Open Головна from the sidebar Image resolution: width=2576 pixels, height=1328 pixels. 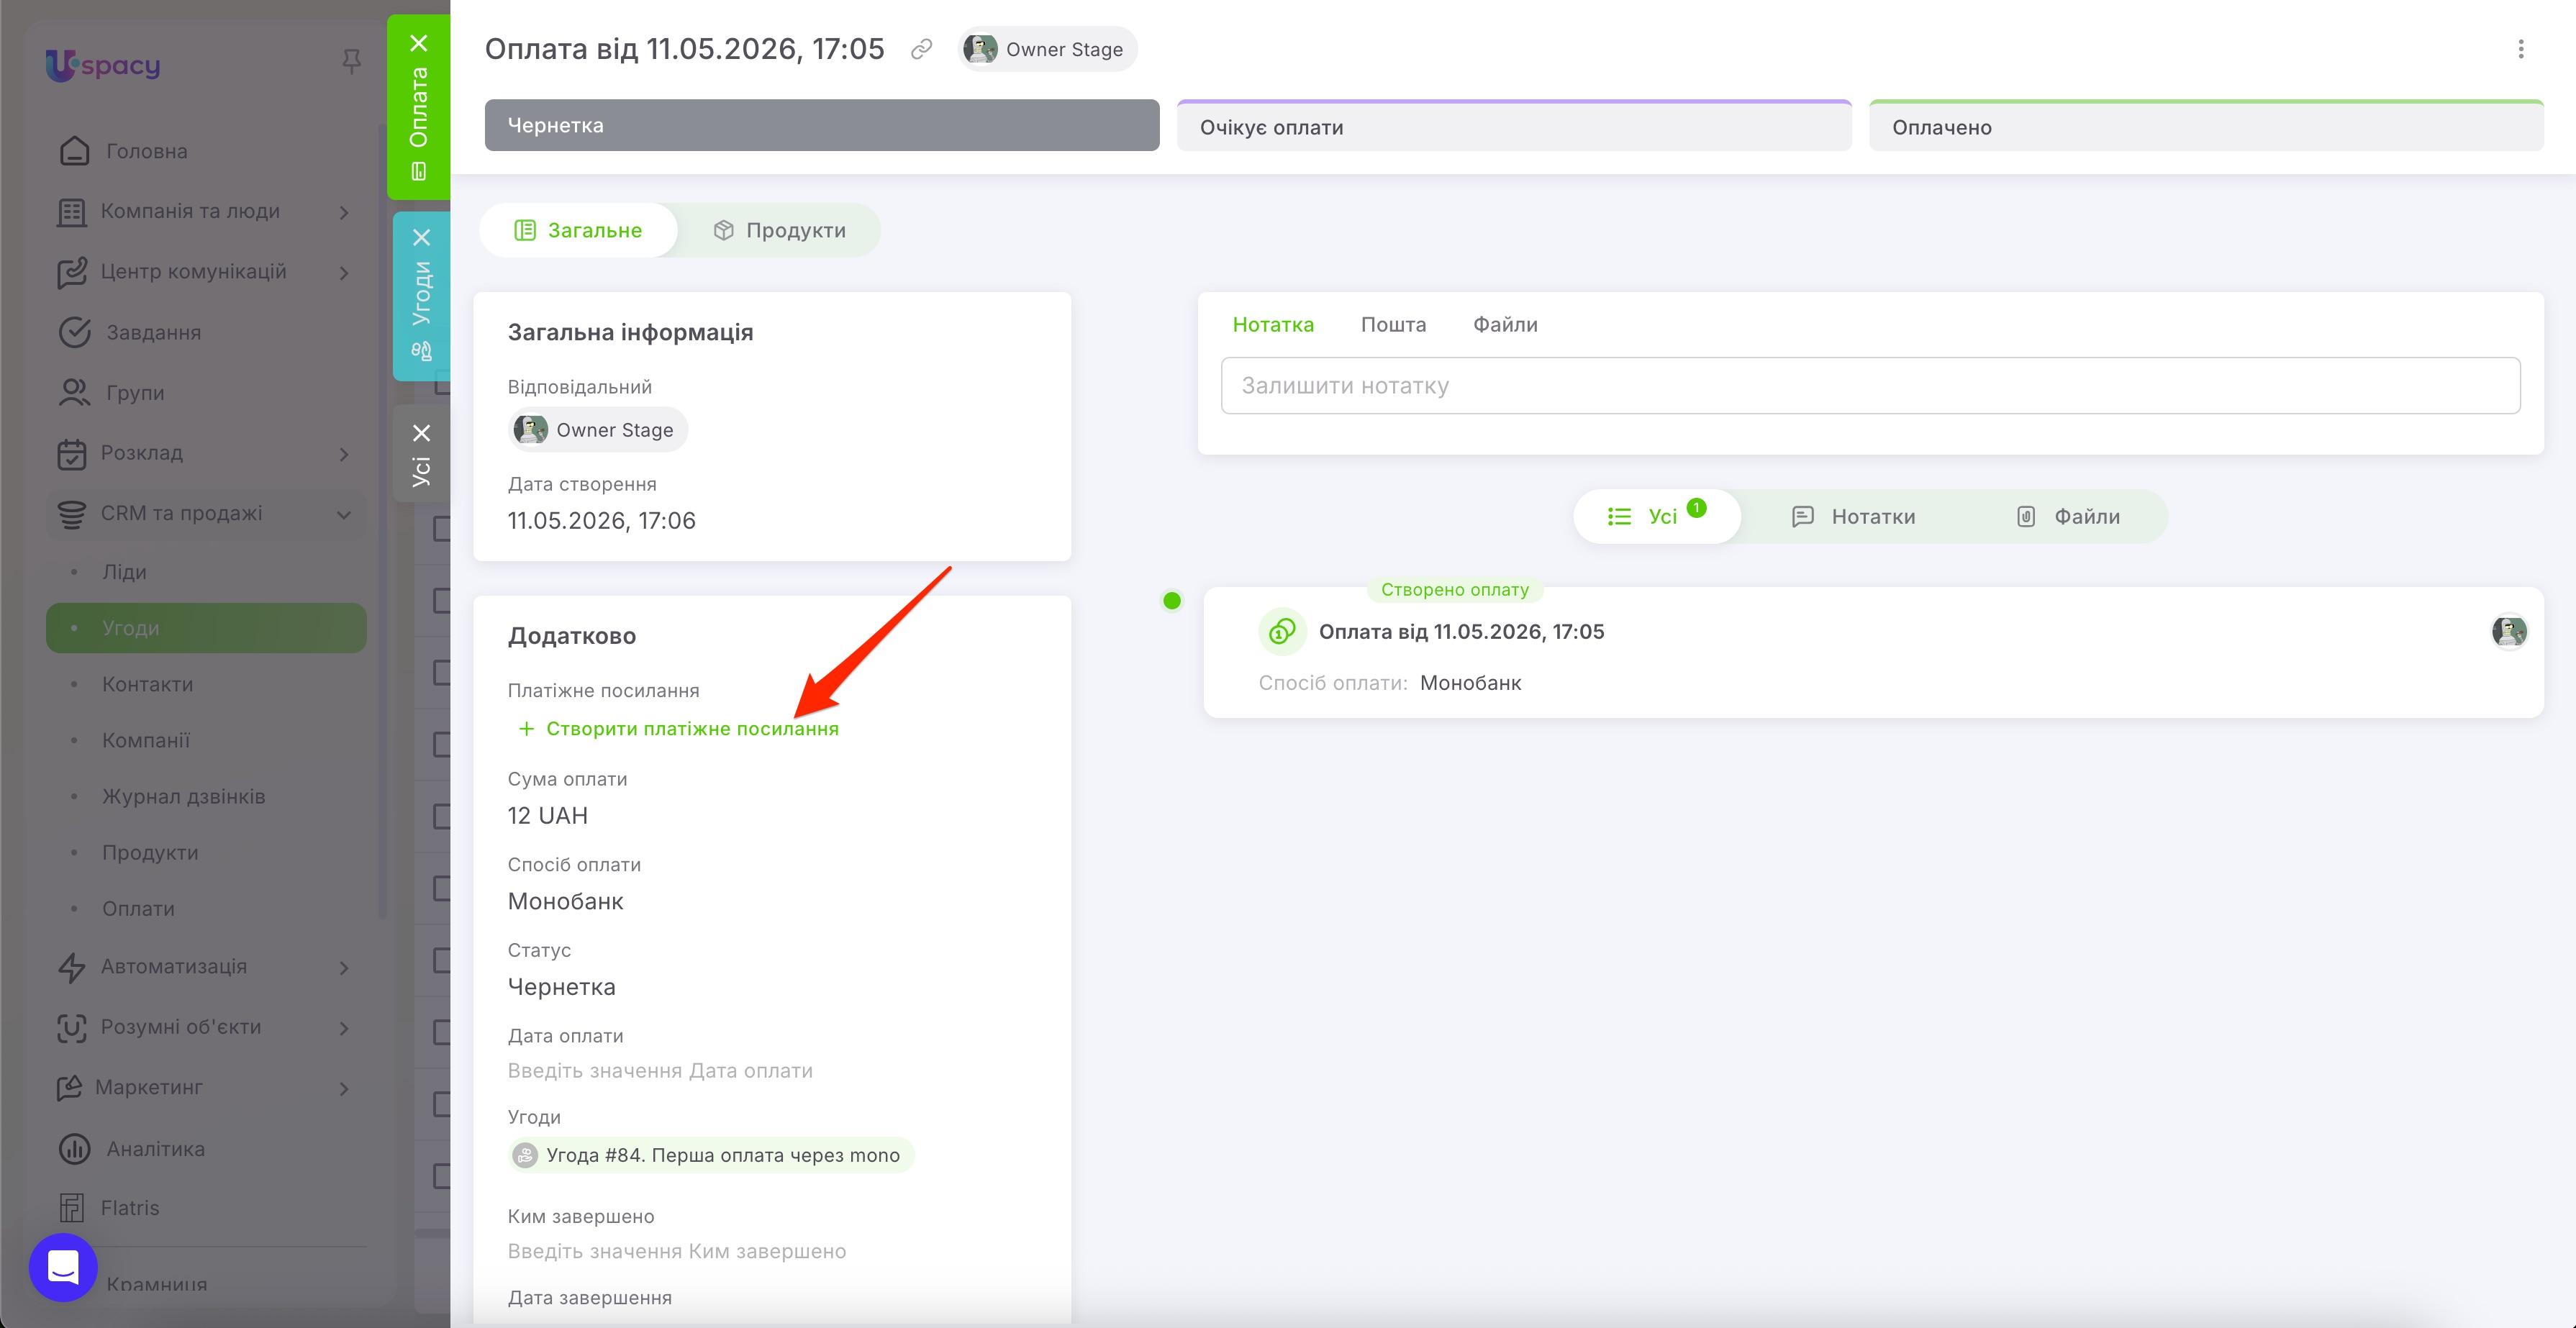(147, 151)
